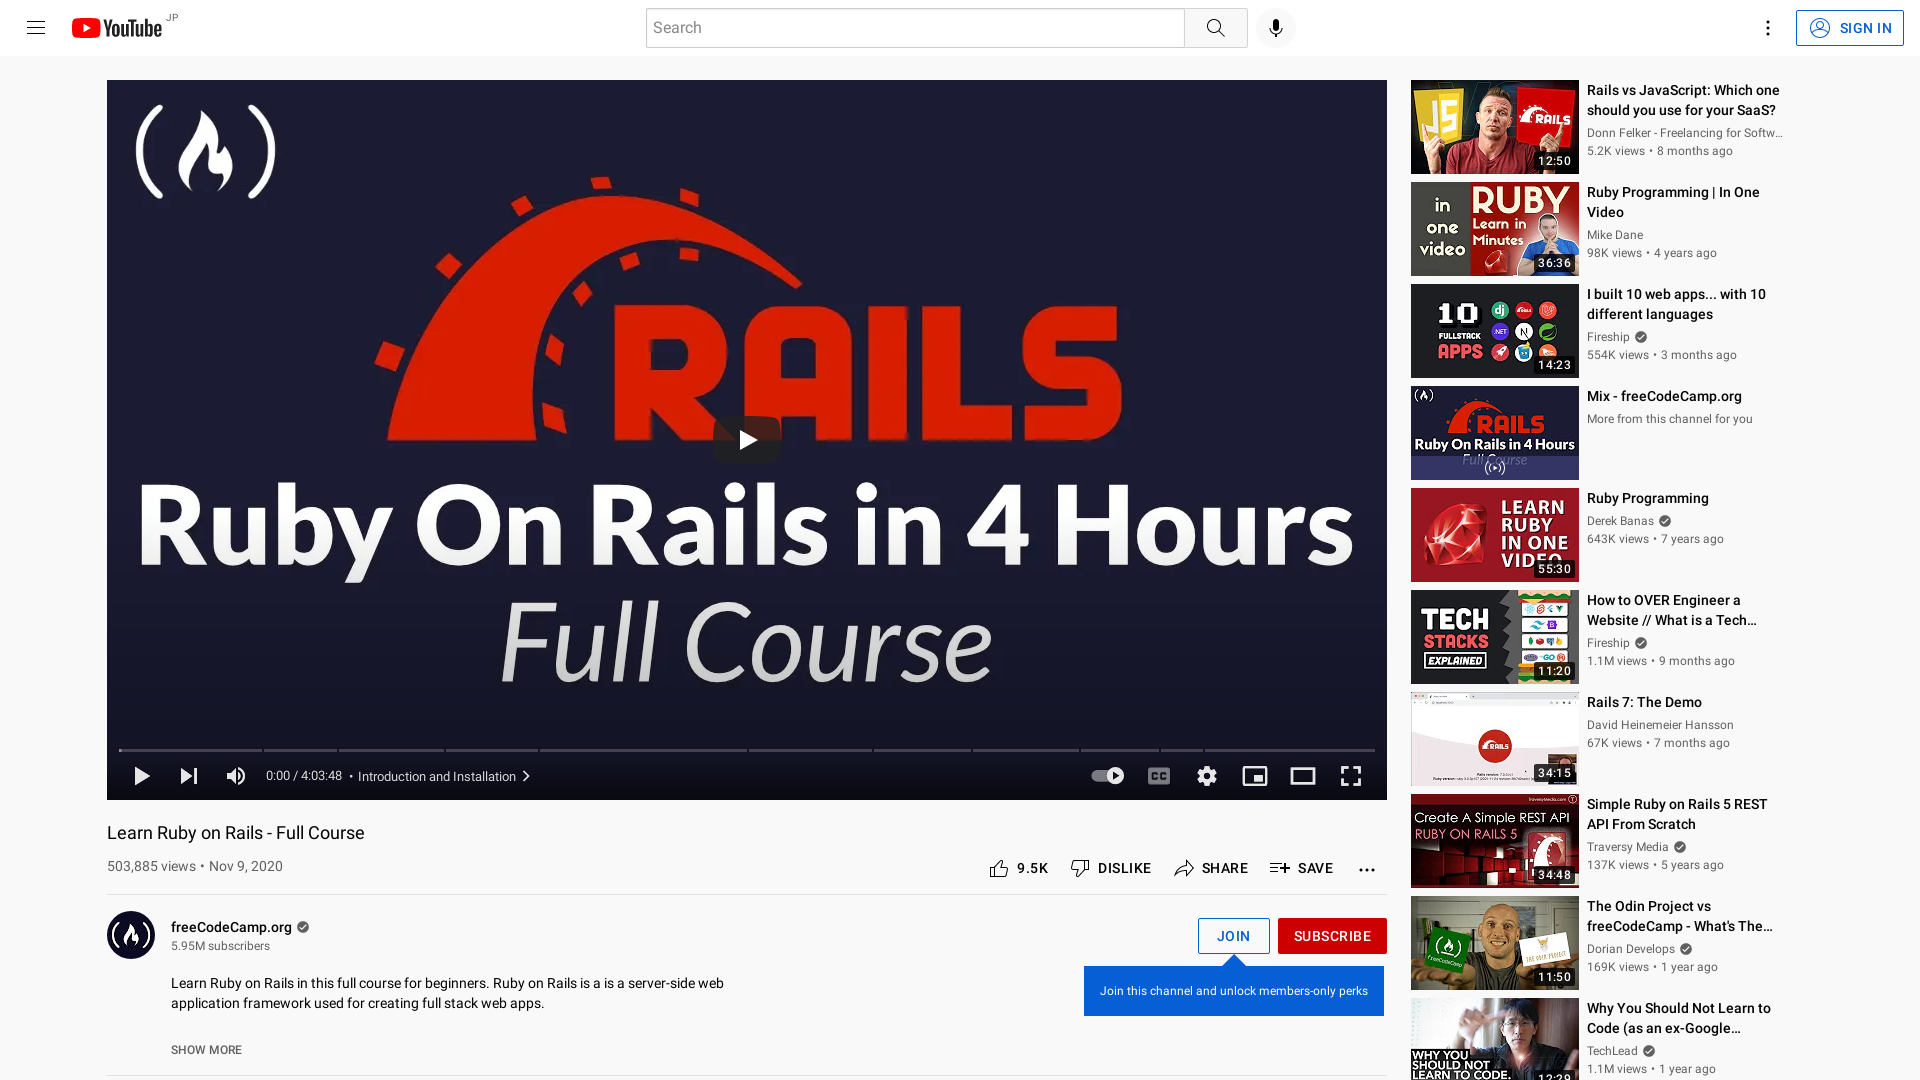Mute the video volume
This screenshot has width=1920, height=1080.
[235, 776]
